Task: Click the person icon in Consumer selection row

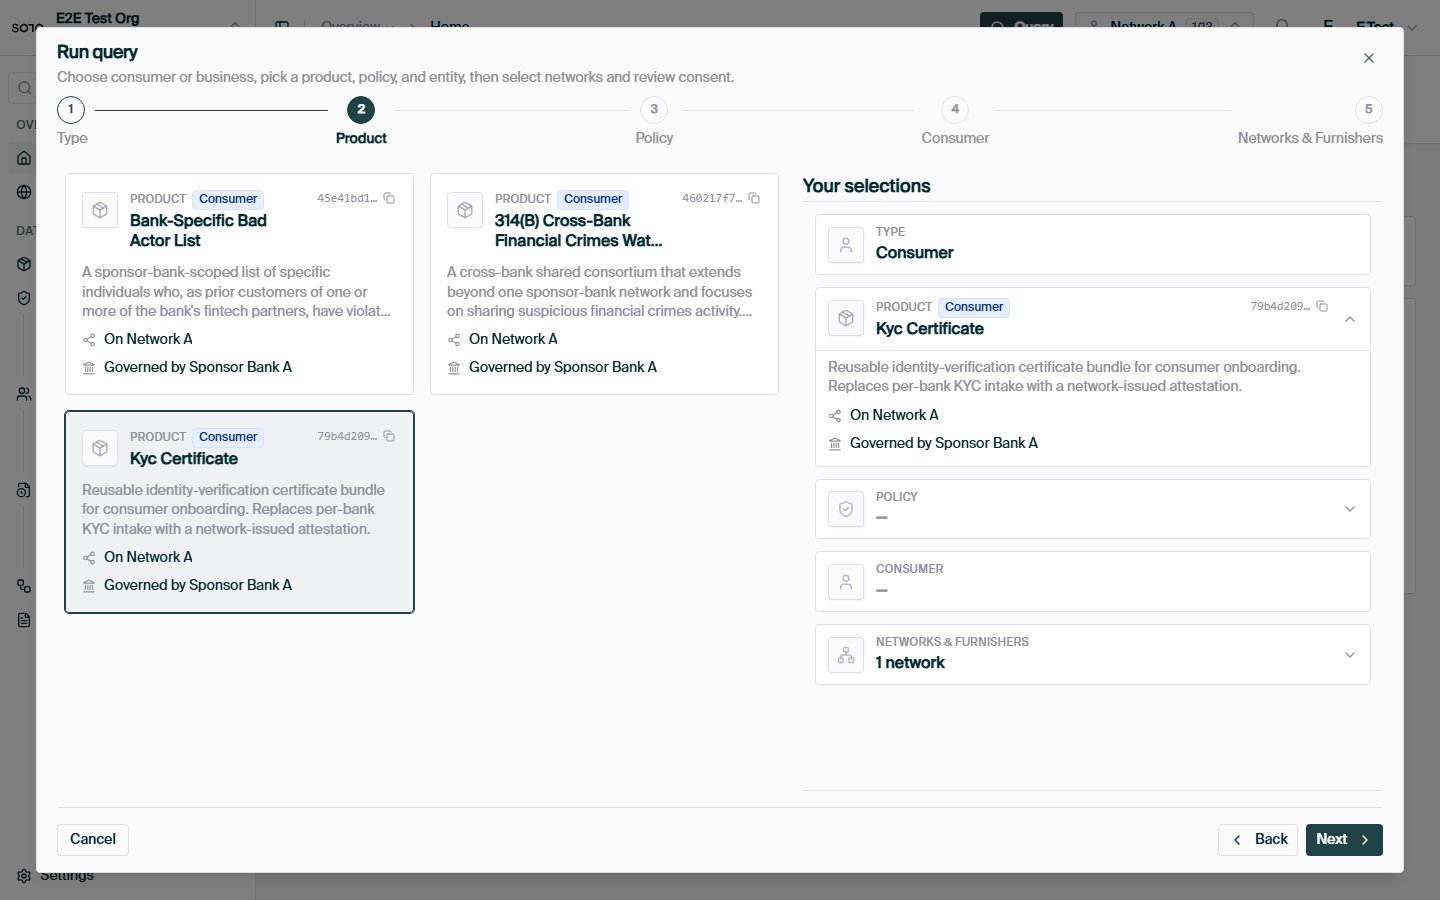Action: pos(846,581)
